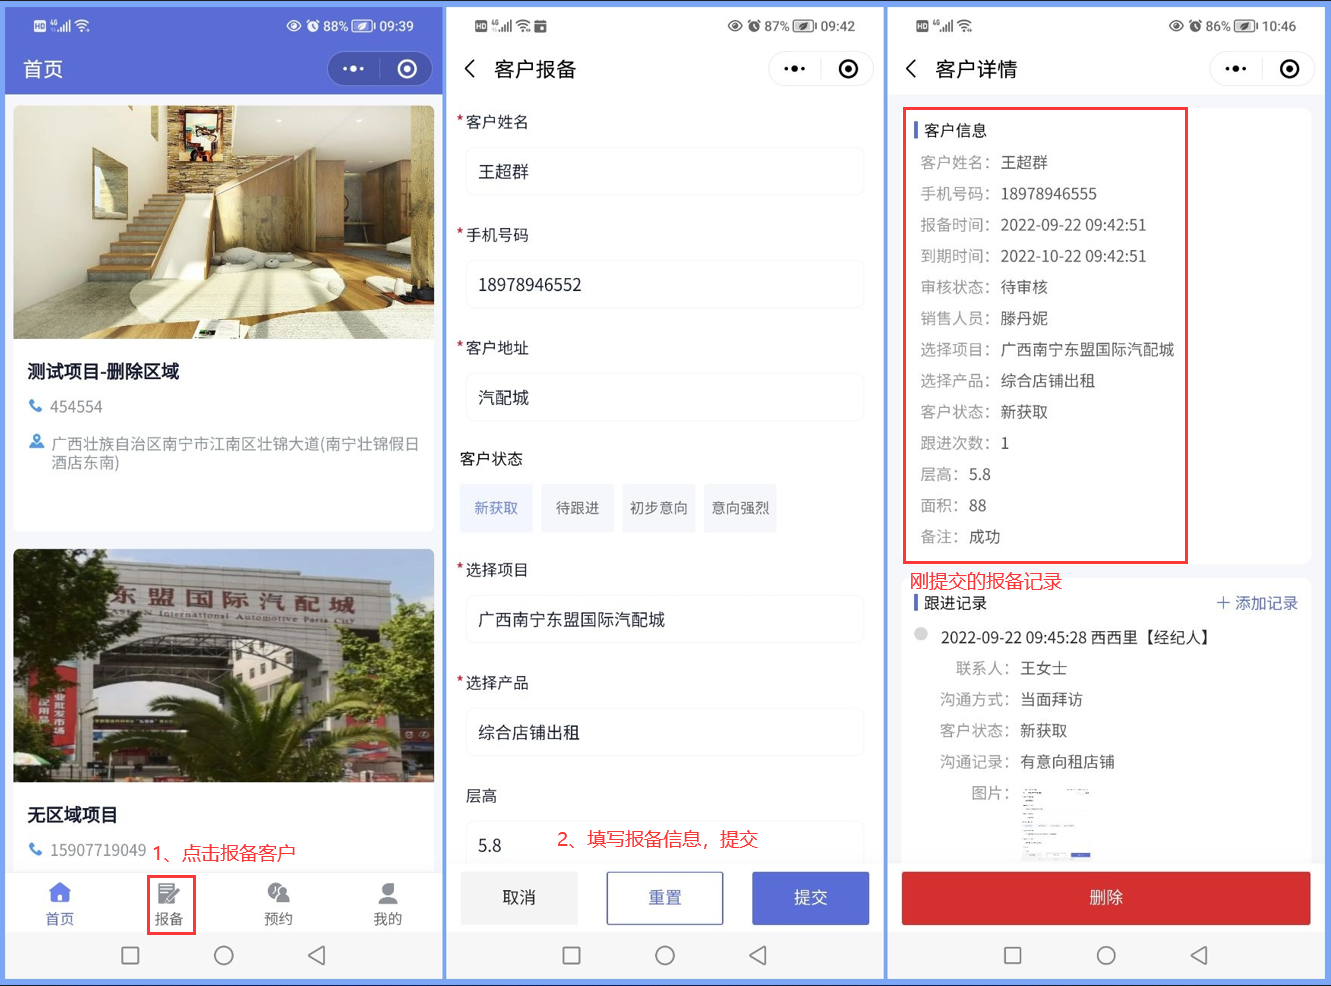Tap Android back triangle under 首页 screen
Viewport: 1331px width, 986px height.
(x=317, y=956)
